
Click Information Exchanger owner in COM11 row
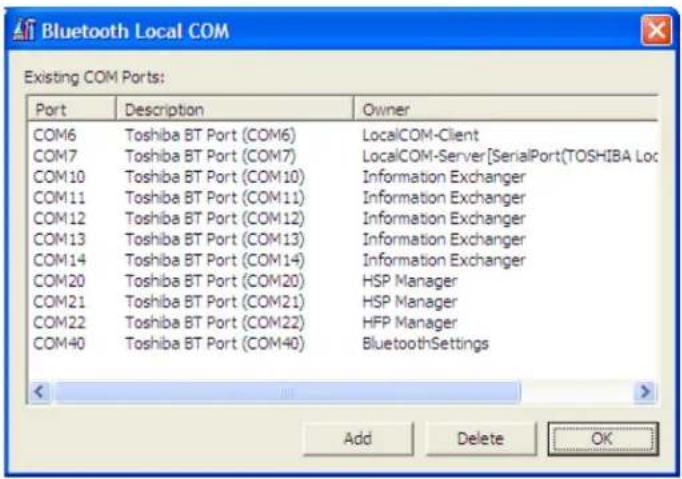(444, 198)
